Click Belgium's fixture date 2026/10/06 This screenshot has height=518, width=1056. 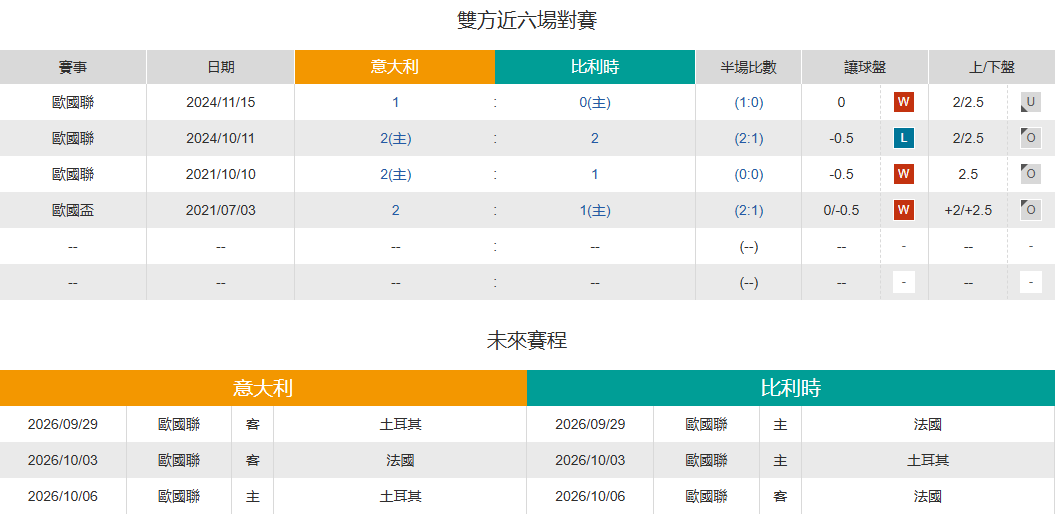point(590,496)
